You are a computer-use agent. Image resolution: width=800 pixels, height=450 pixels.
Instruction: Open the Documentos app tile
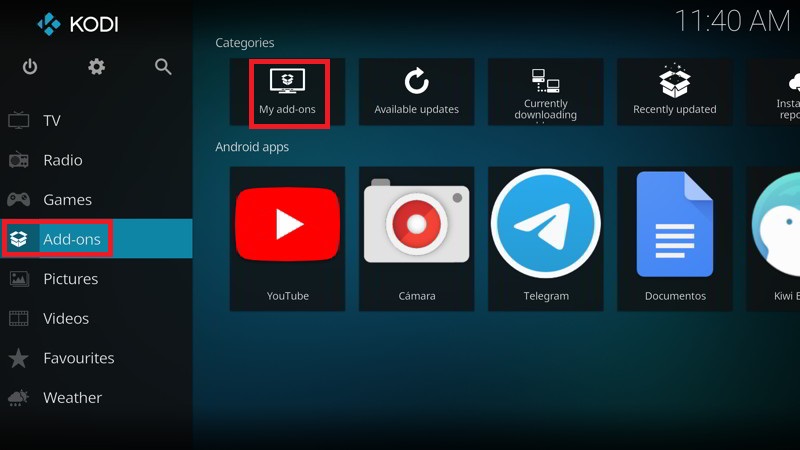(x=674, y=238)
